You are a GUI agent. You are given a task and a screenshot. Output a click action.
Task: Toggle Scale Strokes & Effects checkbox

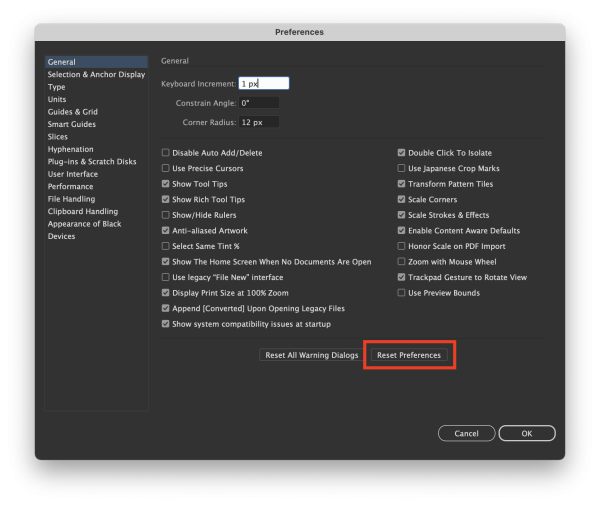[402, 215]
